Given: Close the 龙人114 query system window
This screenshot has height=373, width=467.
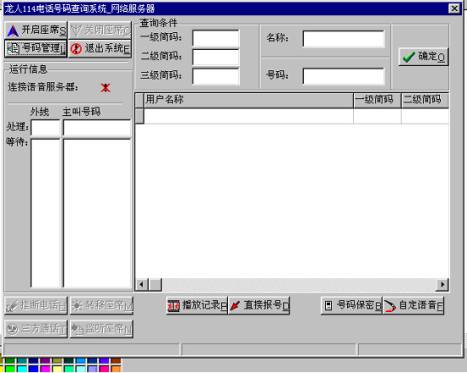Looking at the screenshot, I should pyautogui.click(x=454, y=8).
